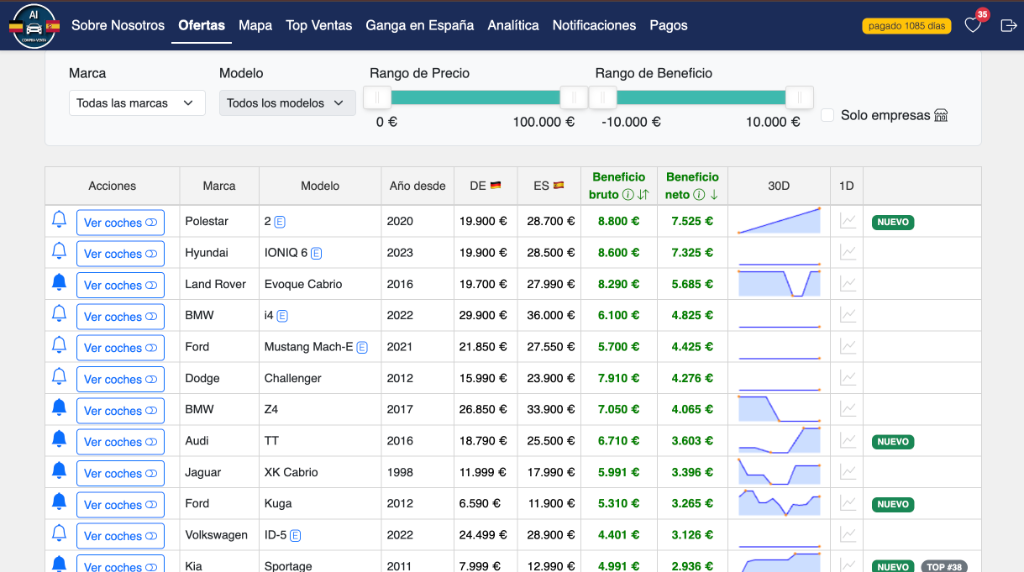Sort by Beneficio neto arrow icon

(x=714, y=194)
